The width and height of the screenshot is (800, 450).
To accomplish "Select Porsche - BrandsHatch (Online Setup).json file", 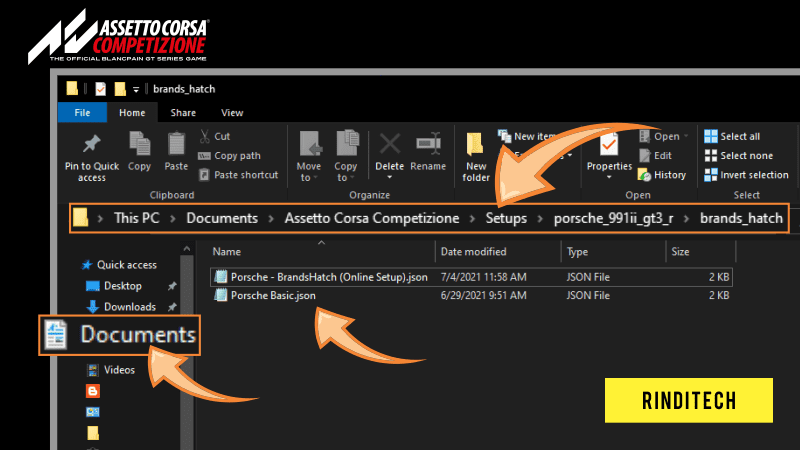I will 471,277.
